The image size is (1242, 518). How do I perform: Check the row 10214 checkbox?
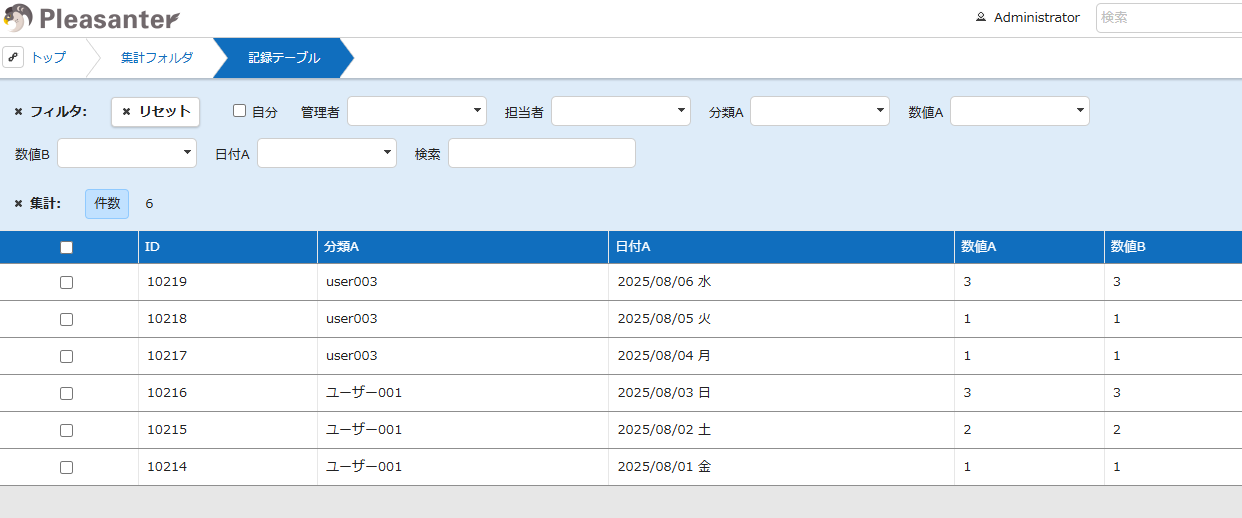click(x=67, y=467)
